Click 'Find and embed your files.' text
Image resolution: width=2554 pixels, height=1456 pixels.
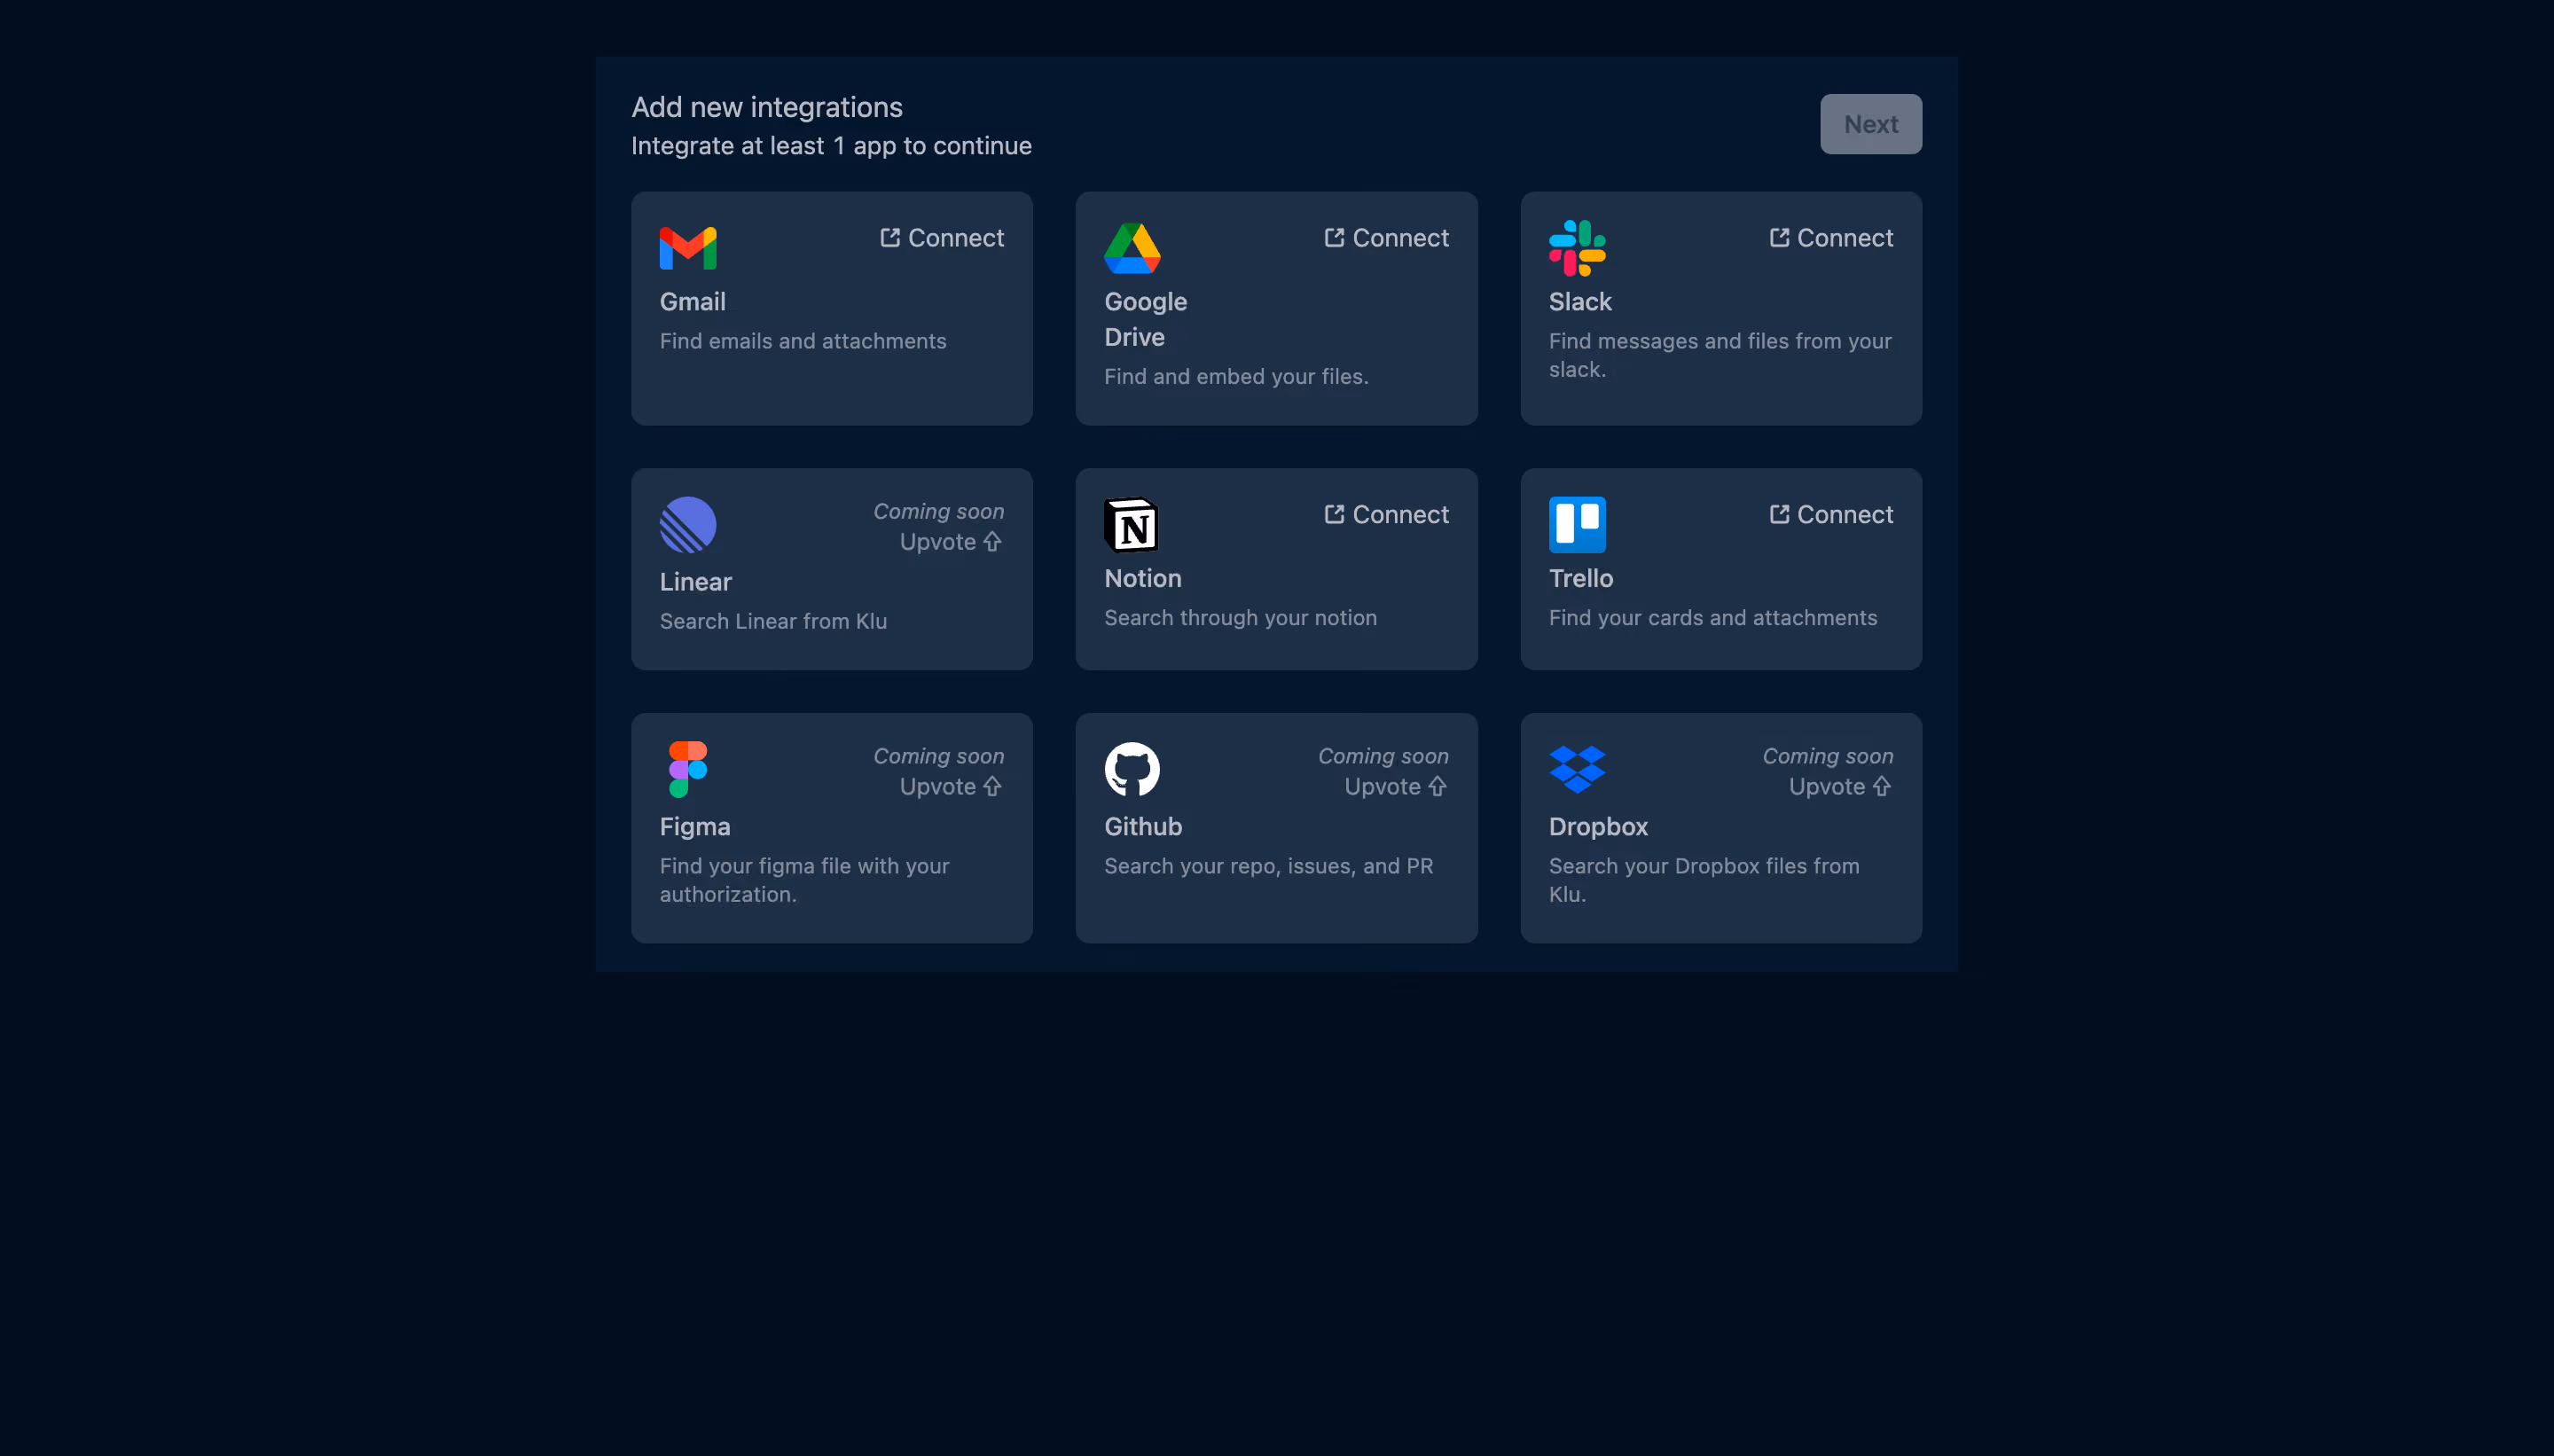tap(1236, 377)
